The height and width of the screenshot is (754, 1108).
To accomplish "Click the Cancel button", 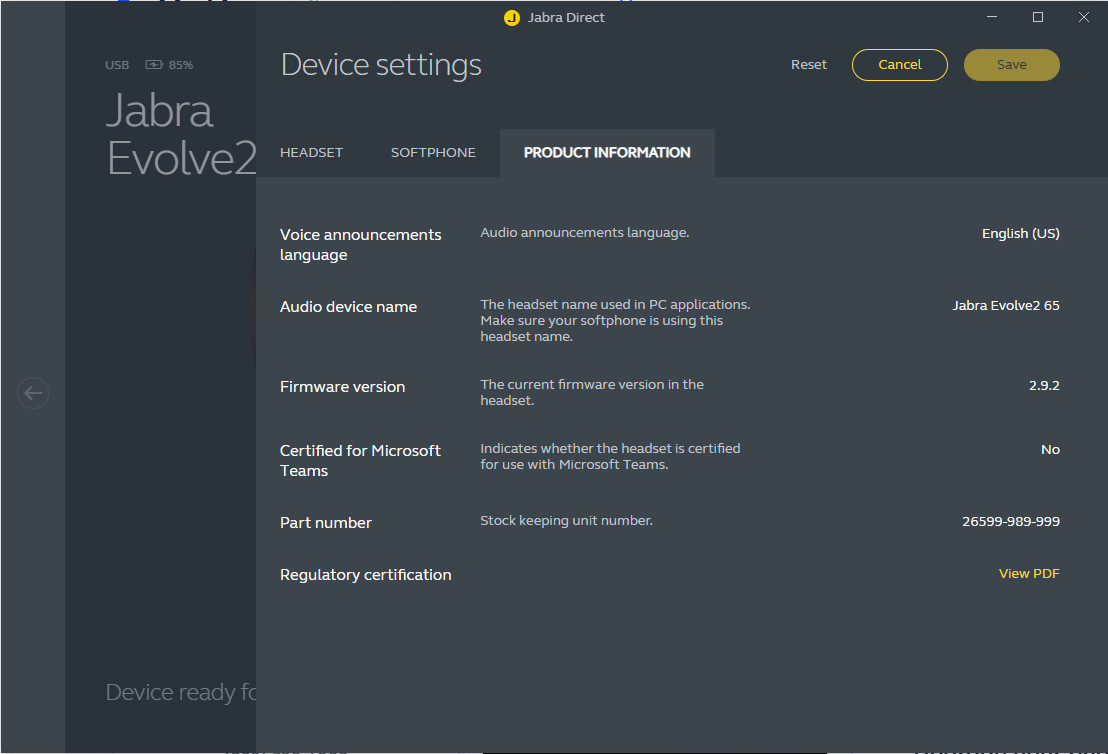I will pyautogui.click(x=900, y=64).
